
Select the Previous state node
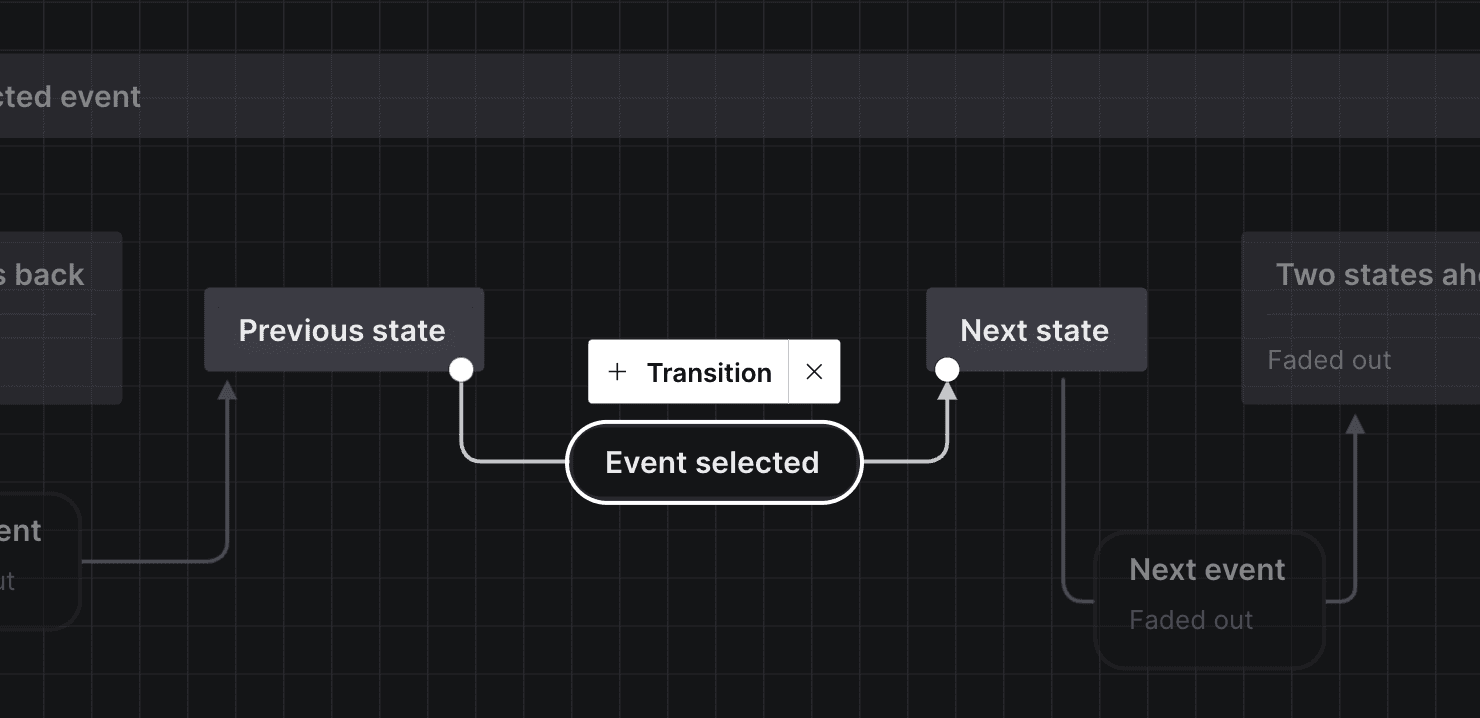pos(342,330)
